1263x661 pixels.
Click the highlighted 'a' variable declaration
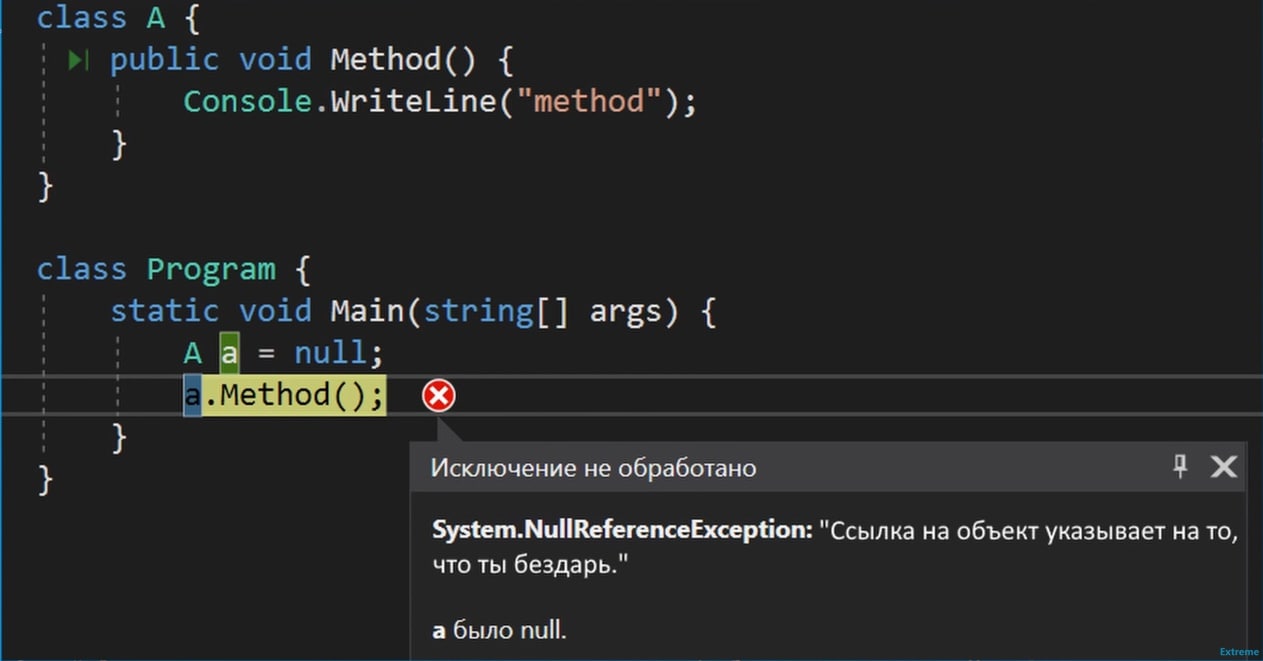[x=229, y=353]
